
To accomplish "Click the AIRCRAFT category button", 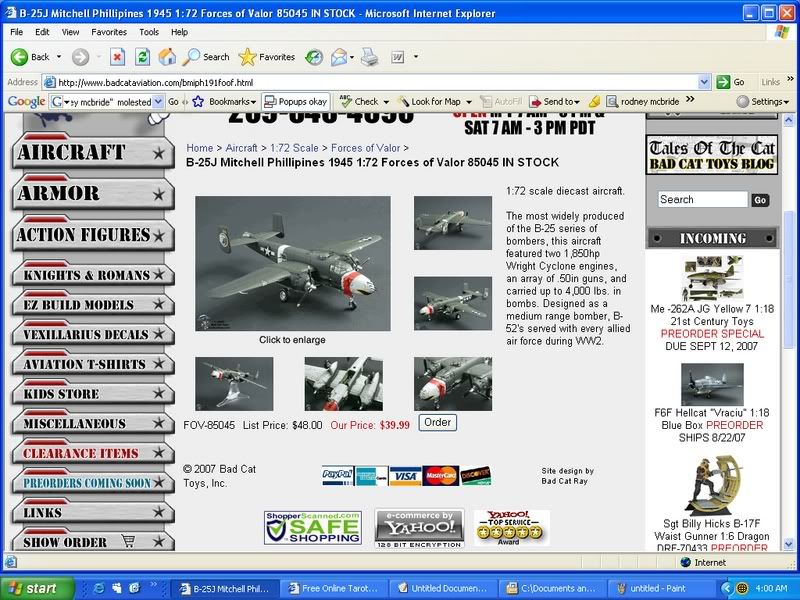I will [93, 151].
